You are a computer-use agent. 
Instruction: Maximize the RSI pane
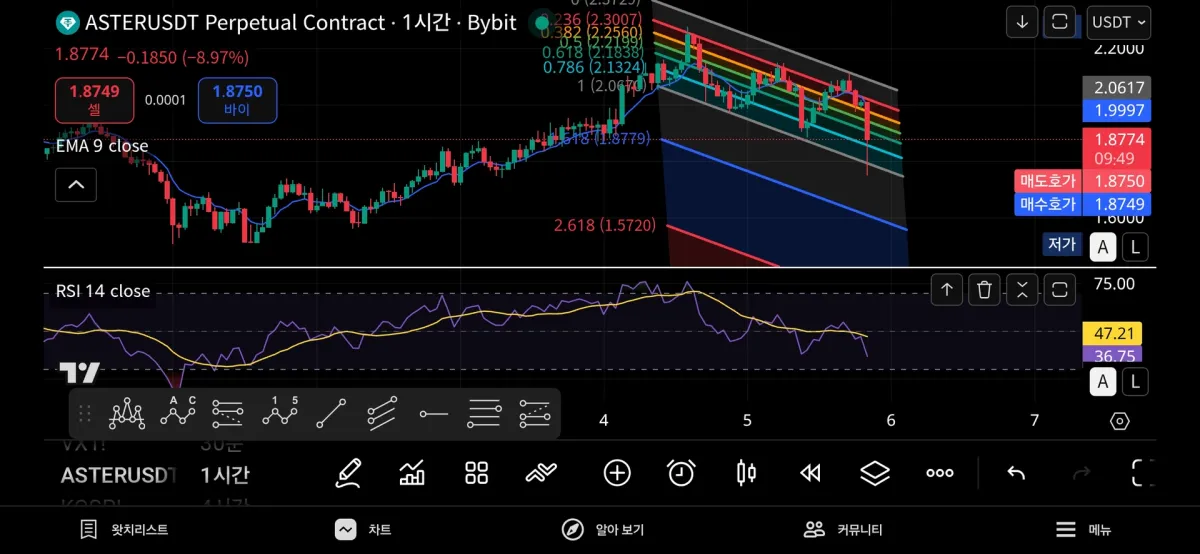[1060, 290]
